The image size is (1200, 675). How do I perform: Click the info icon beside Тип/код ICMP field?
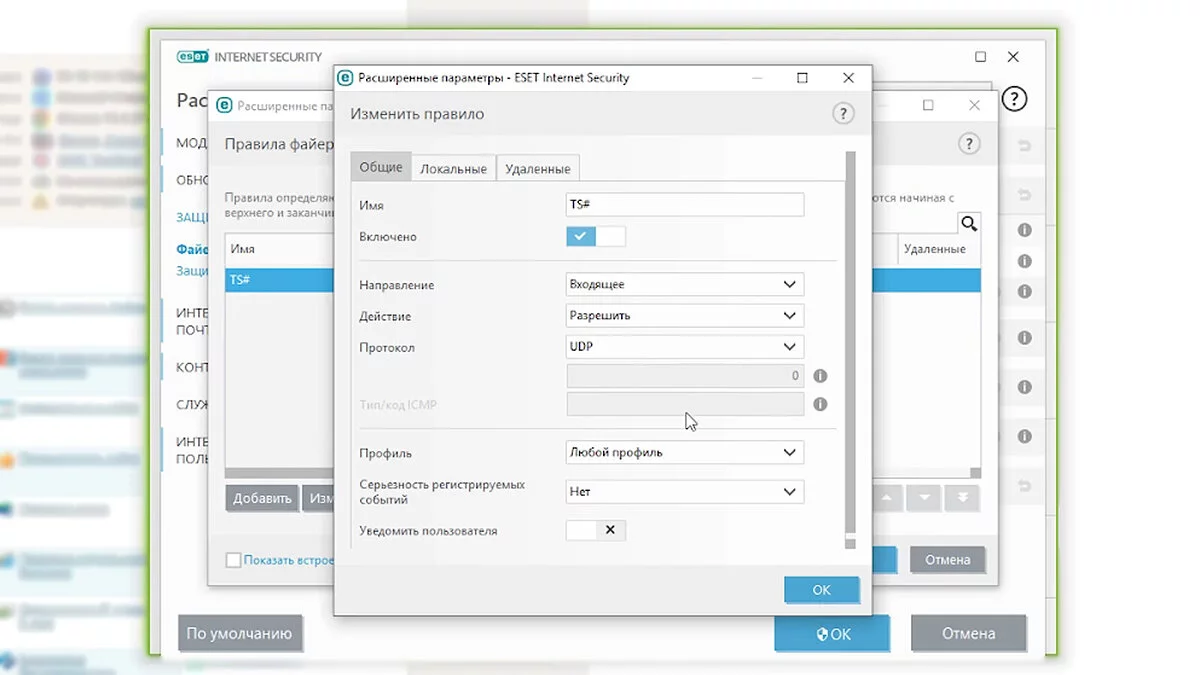point(820,405)
